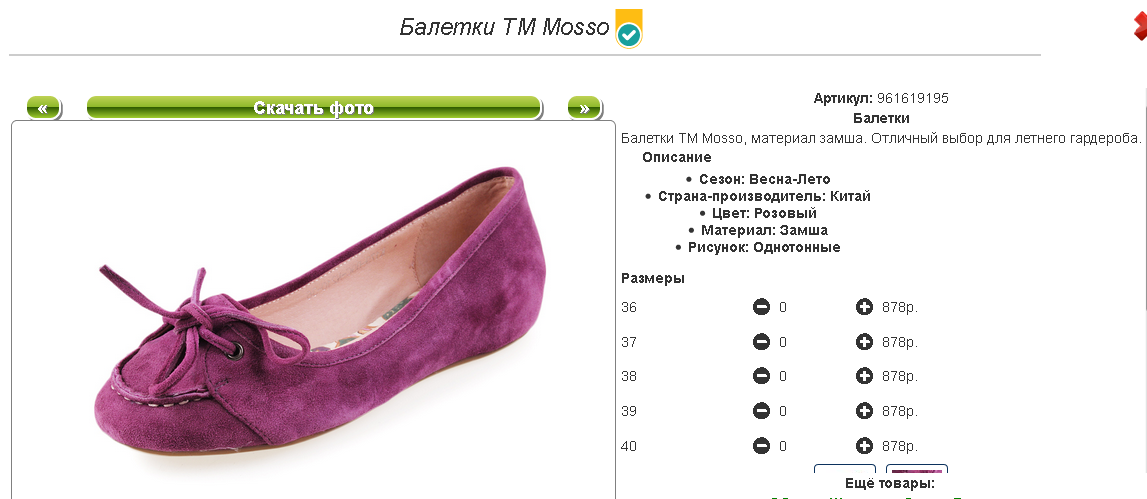1147x499 pixels.
Task: Go to next photo with » button
Action: pos(584,108)
